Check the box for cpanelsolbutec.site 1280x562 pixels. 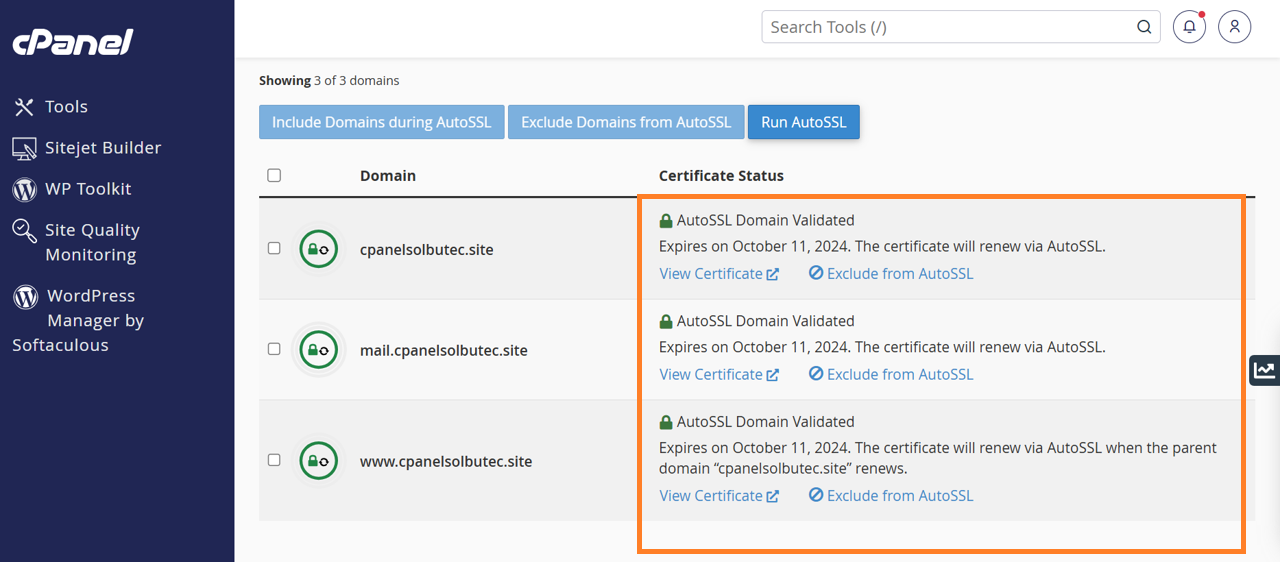pos(274,249)
